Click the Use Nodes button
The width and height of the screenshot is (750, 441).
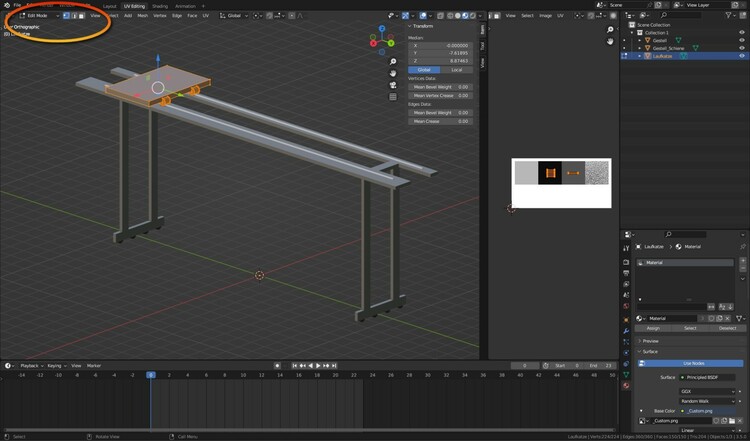point(693,364)
